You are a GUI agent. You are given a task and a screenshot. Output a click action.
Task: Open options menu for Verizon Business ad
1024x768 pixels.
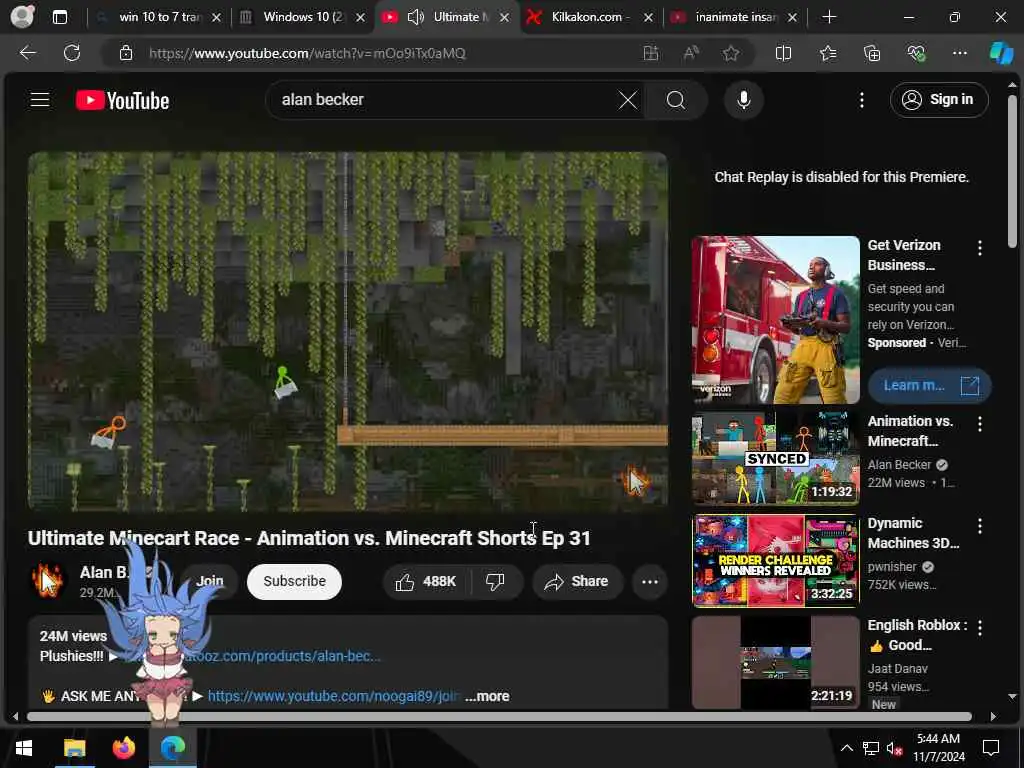click(980, 248)
